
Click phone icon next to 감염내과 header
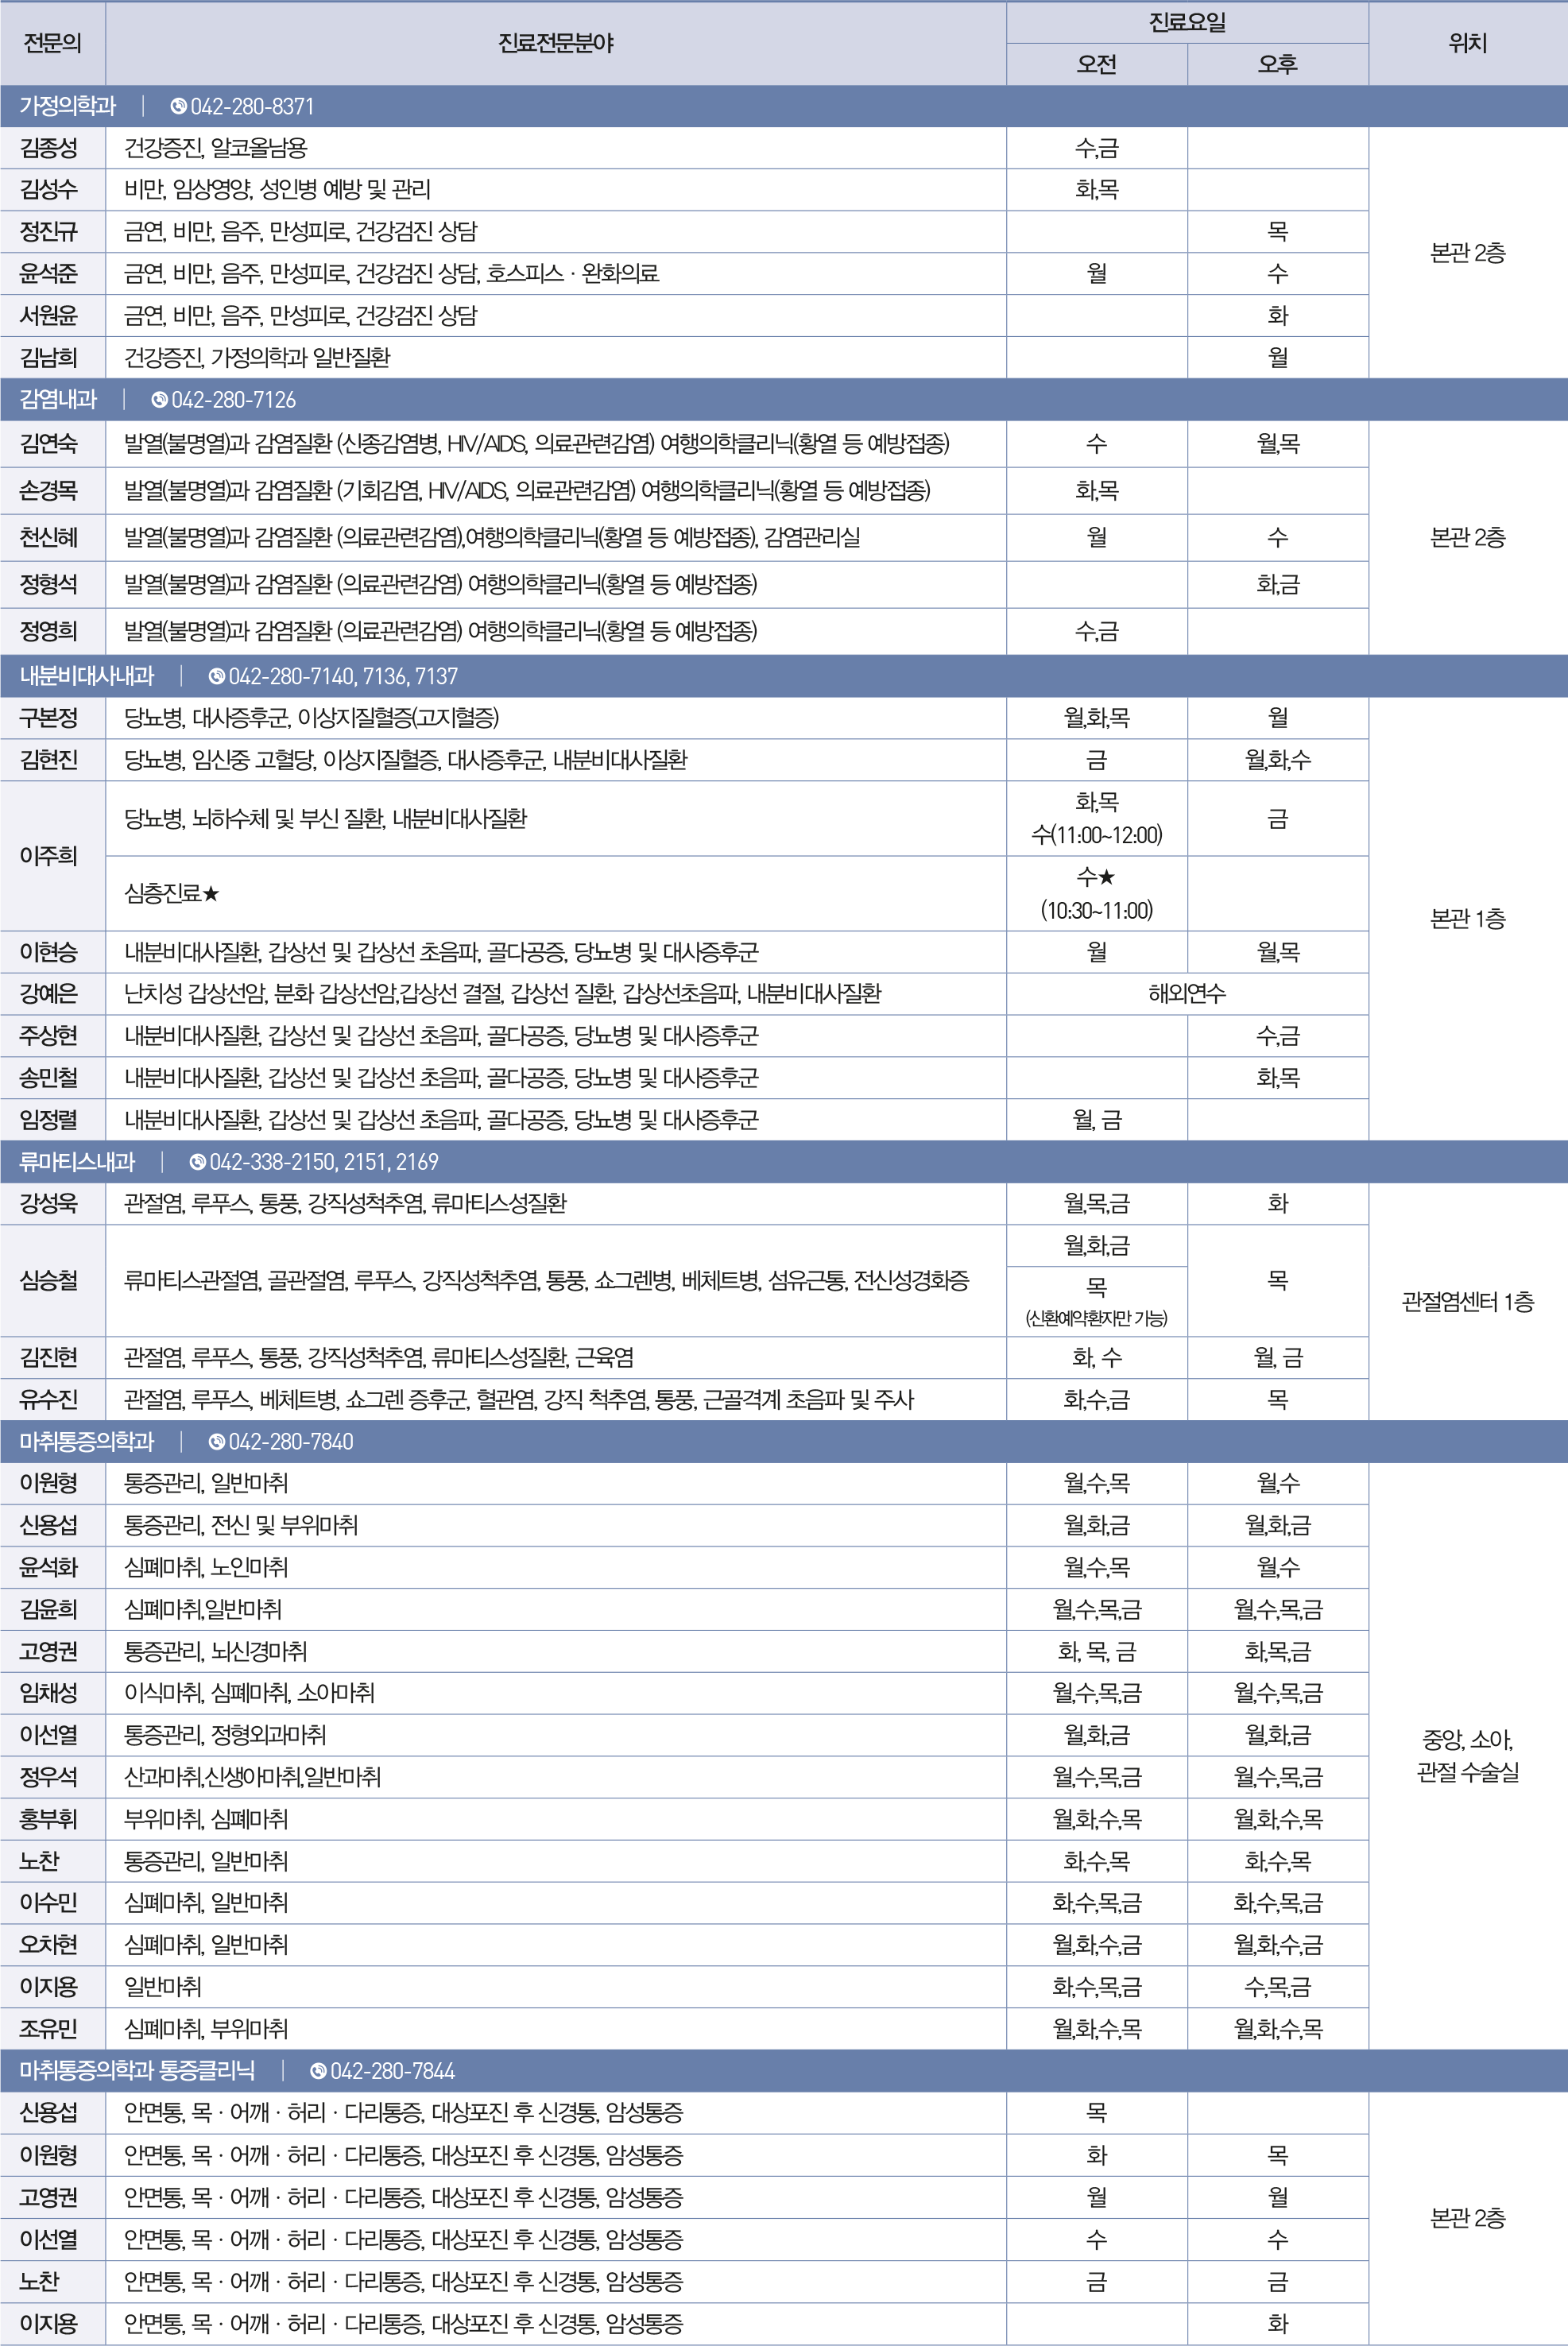[x=159, y=400]
